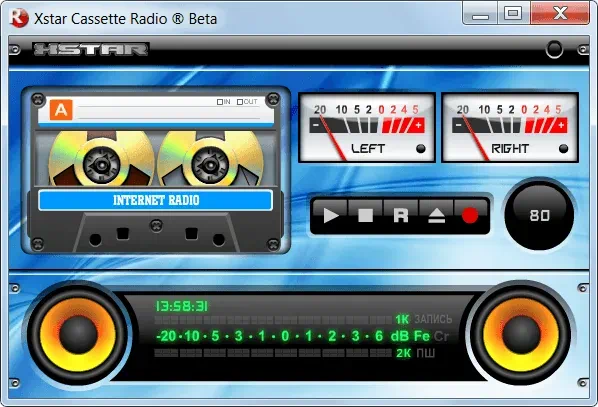
Task: Click the LEFT VU meter
Action: coord(367,128)
